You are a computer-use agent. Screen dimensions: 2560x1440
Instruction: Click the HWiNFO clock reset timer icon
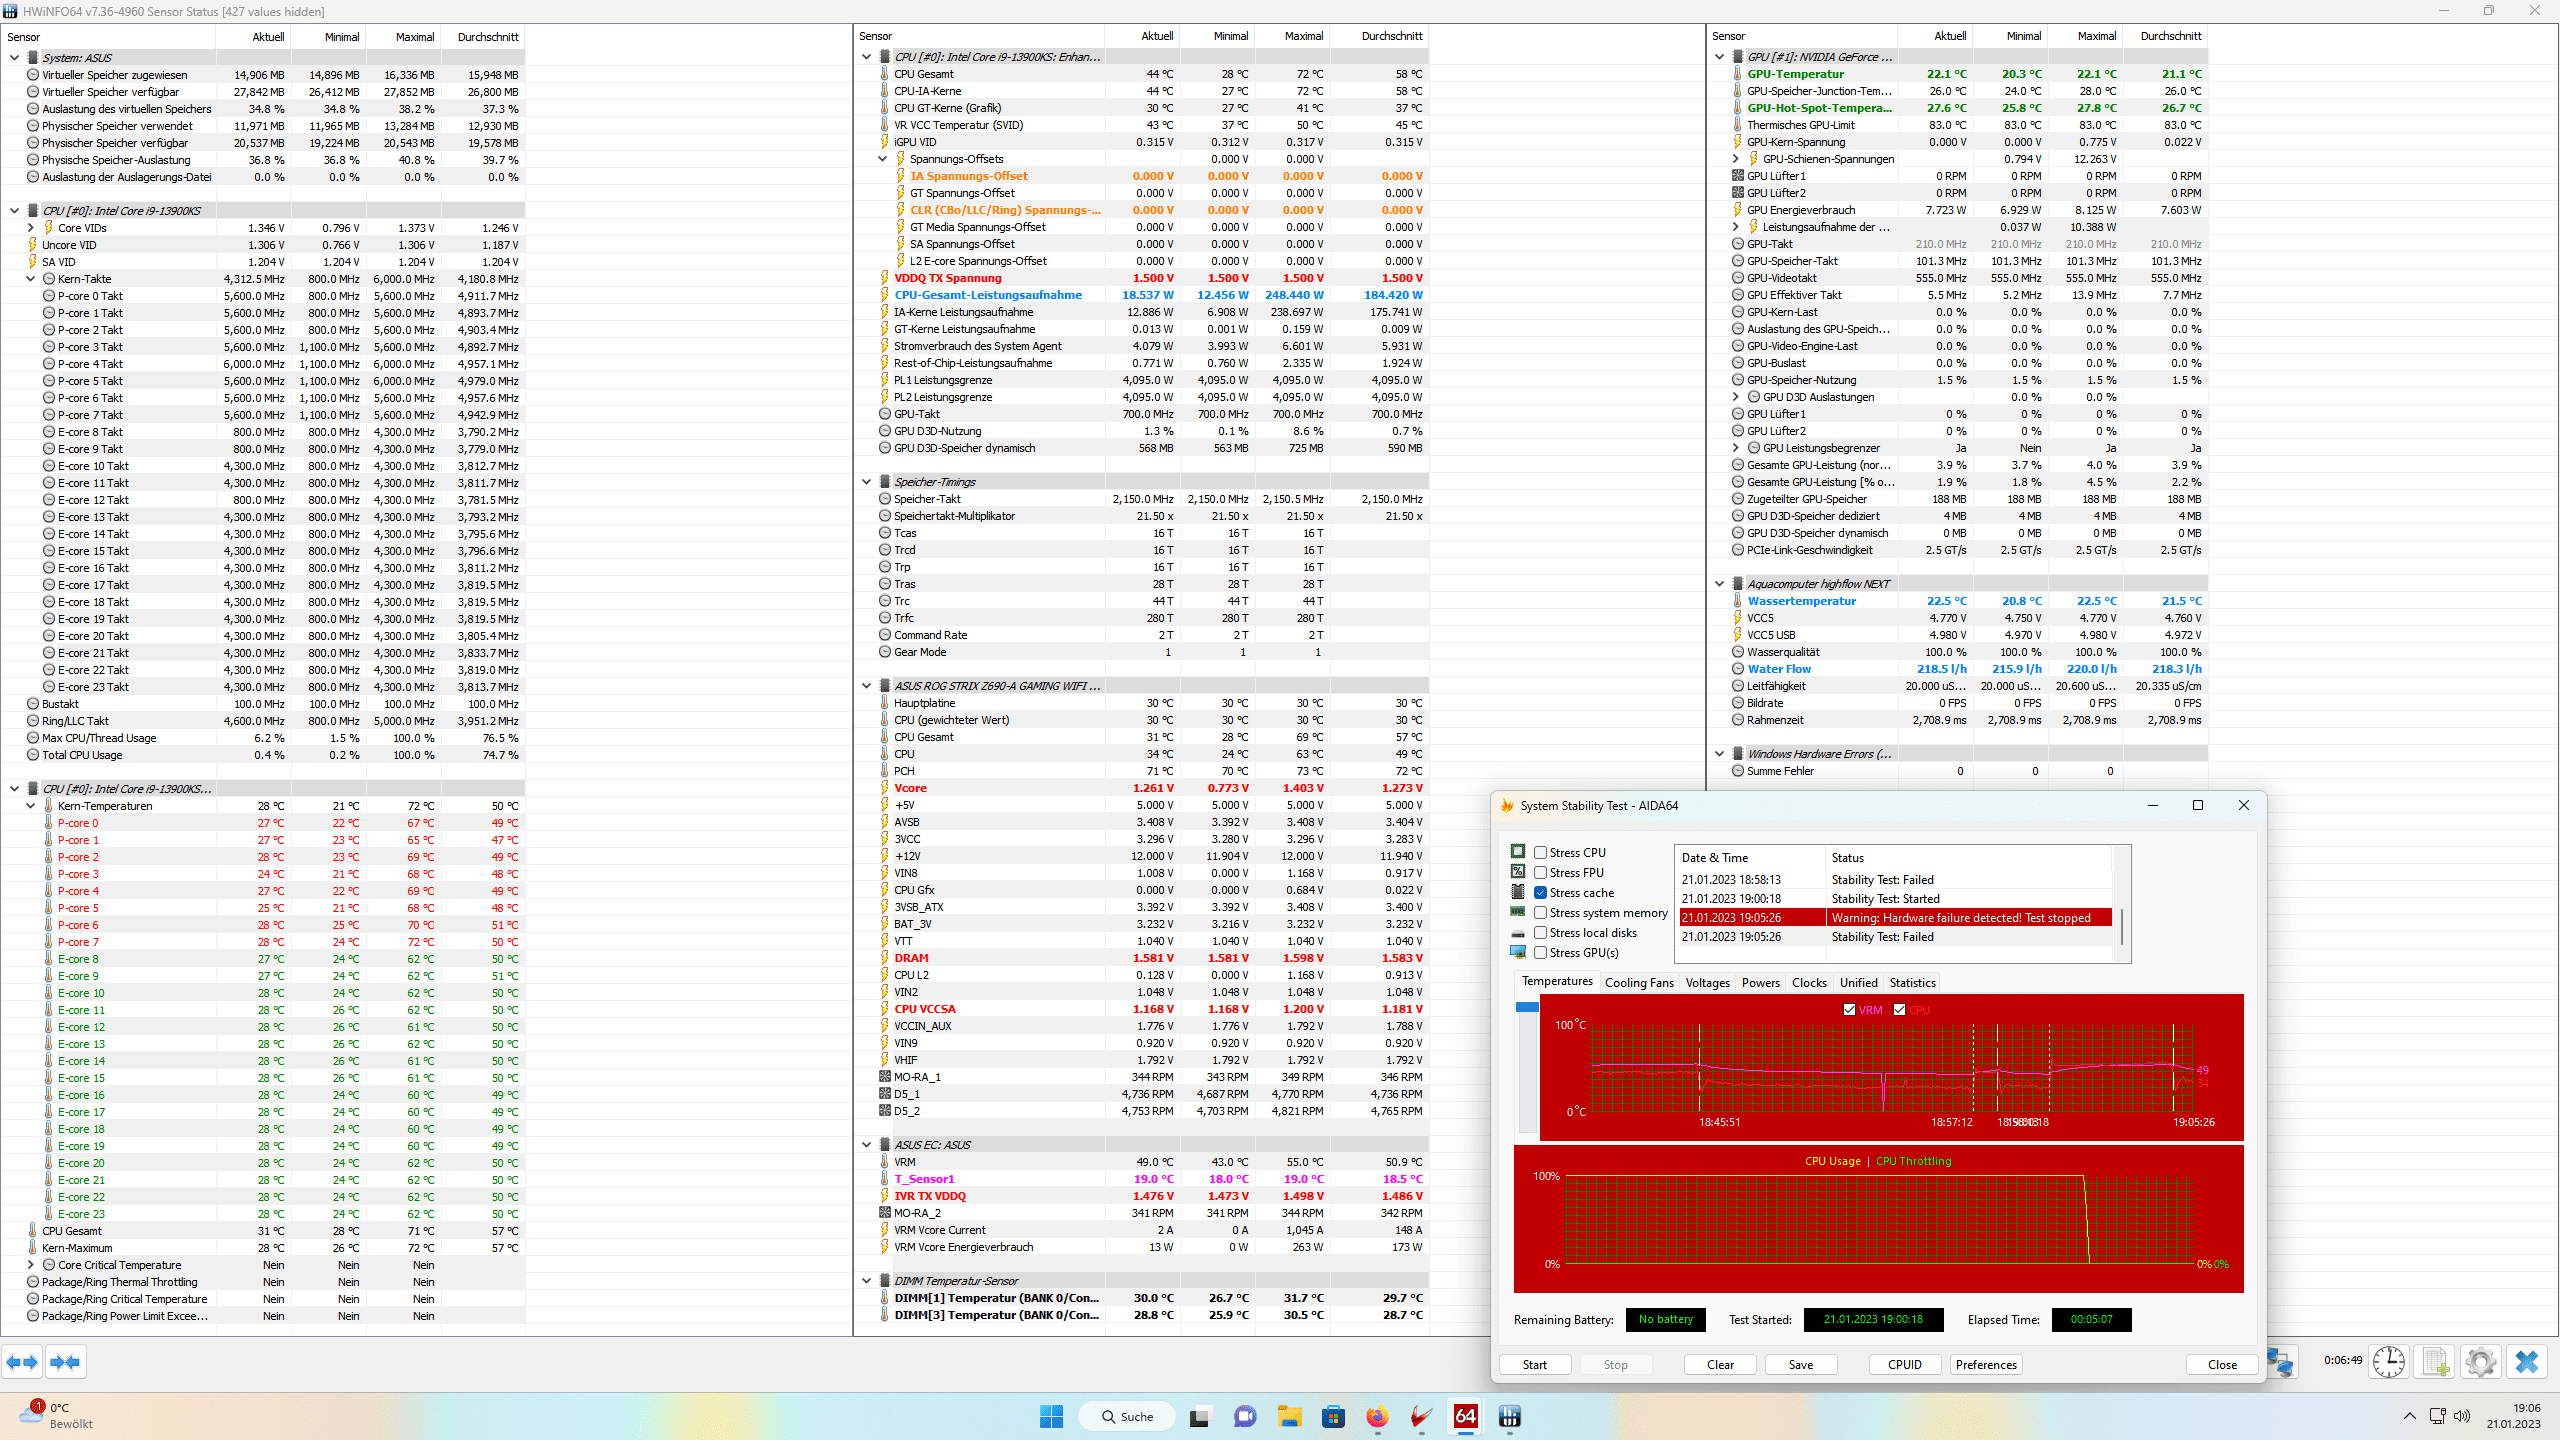click(2389, 1362)
